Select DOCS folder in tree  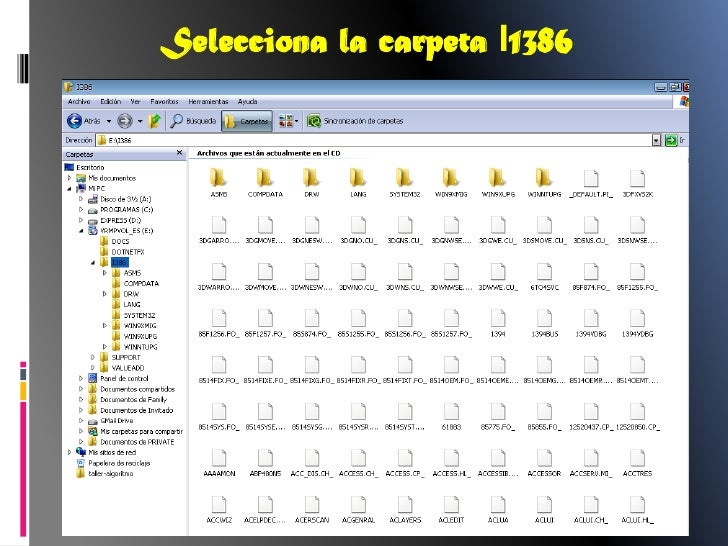tap(120, 241)
